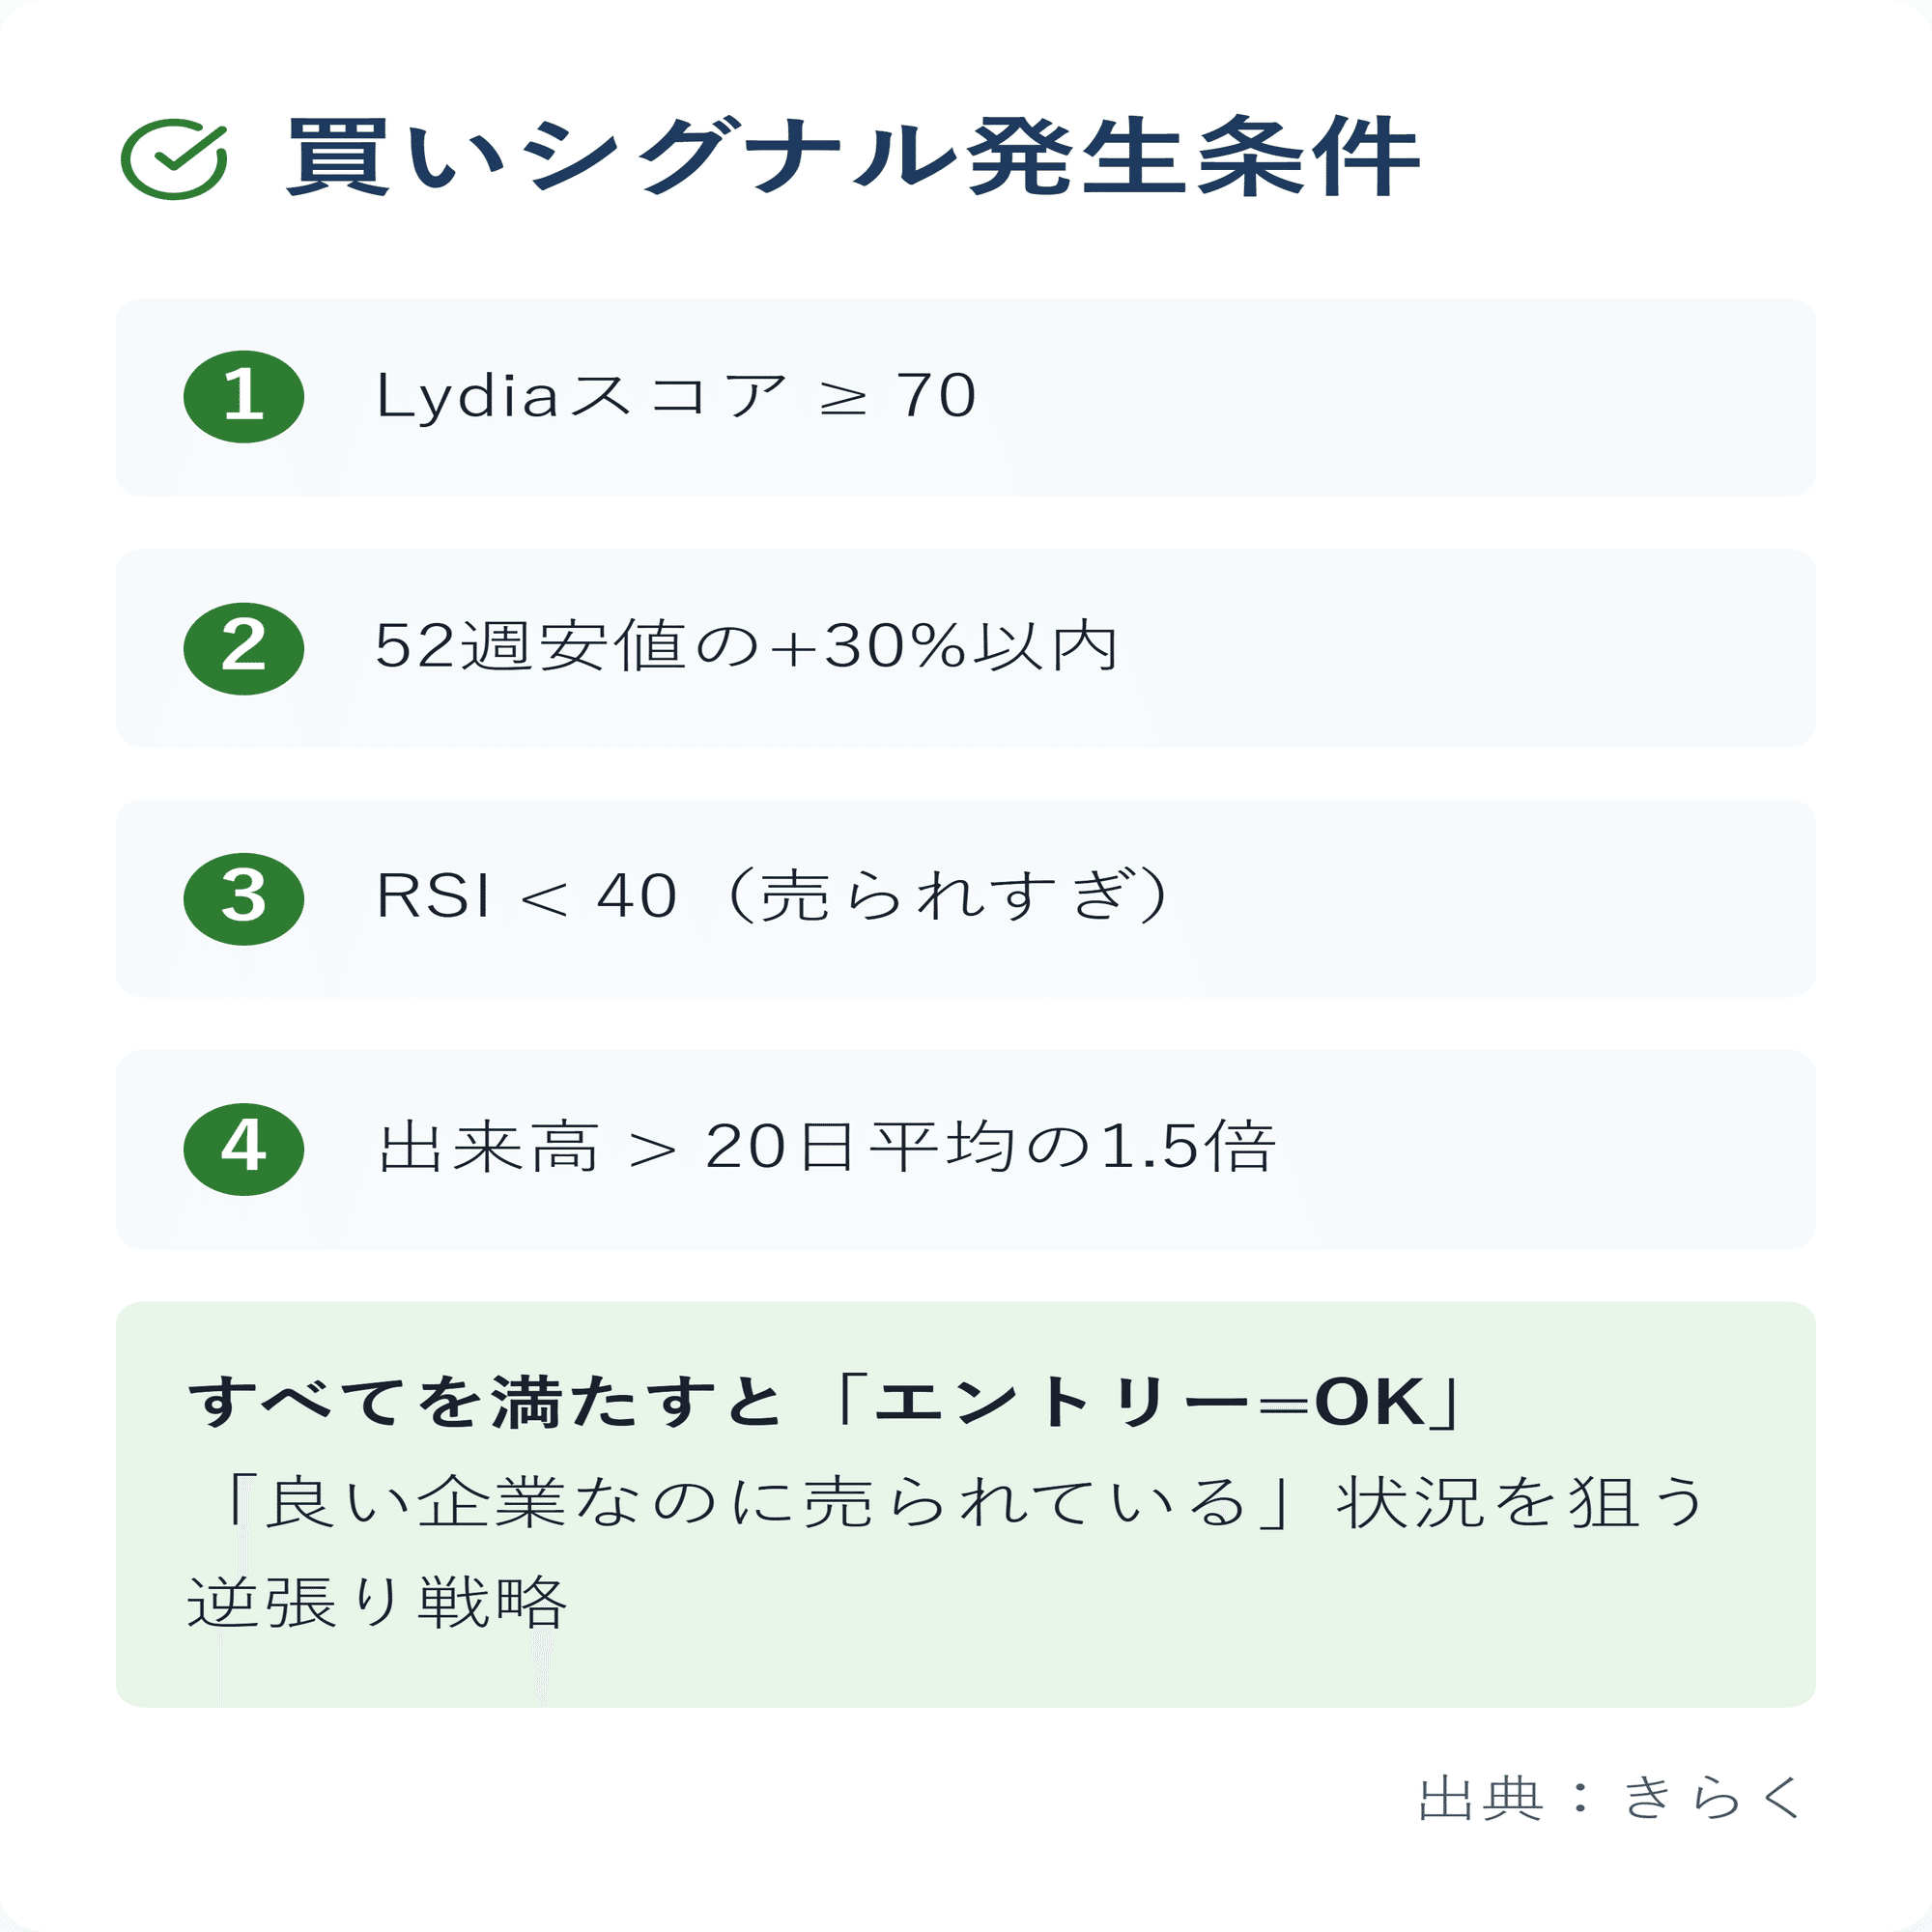1932x1932 pixels.
Task: Select the green number 4 badge
Action: point(244,1149)
